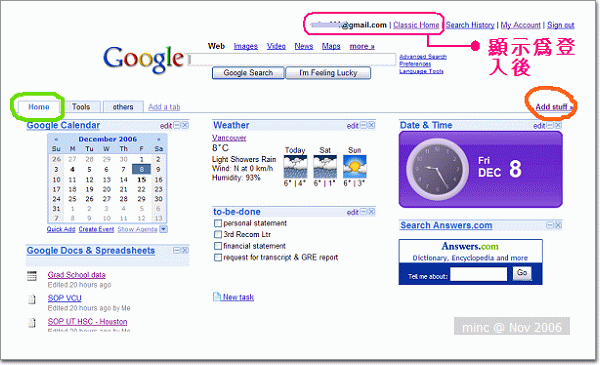Open the more » search options
Viewport: 600px width, 365px height.
(x=362, y=46)
